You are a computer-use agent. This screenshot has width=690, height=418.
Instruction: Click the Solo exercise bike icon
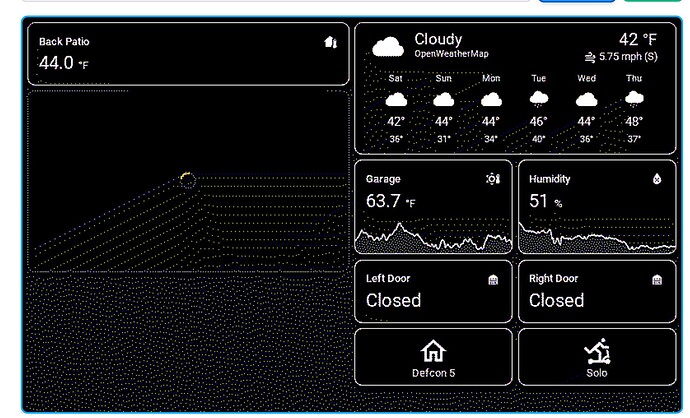(x=598, y=351)
